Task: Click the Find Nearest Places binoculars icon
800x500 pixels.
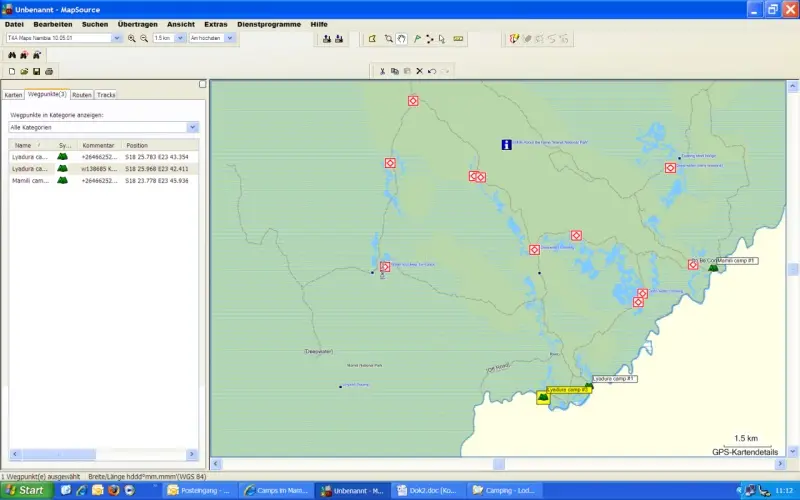Action: tap(24, 55)
